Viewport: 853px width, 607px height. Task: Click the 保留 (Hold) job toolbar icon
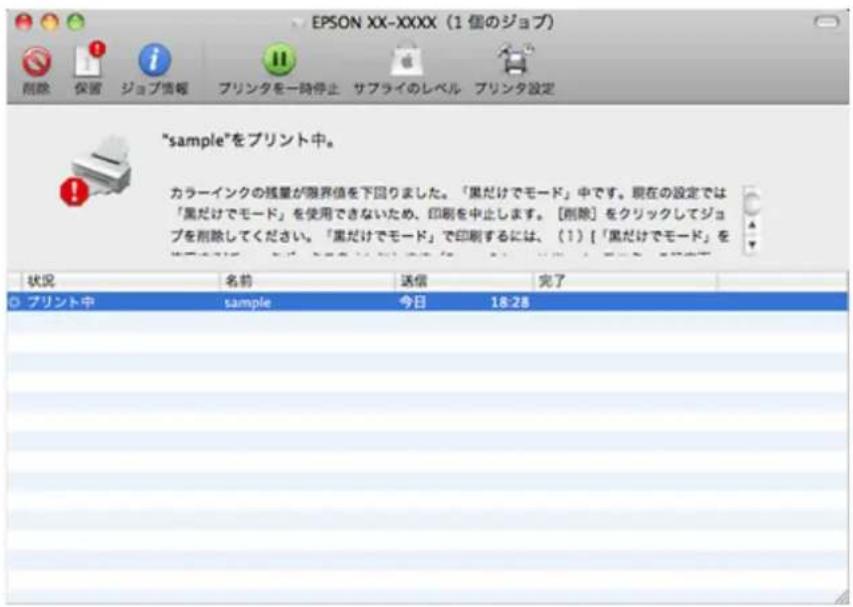click(89, 59)
